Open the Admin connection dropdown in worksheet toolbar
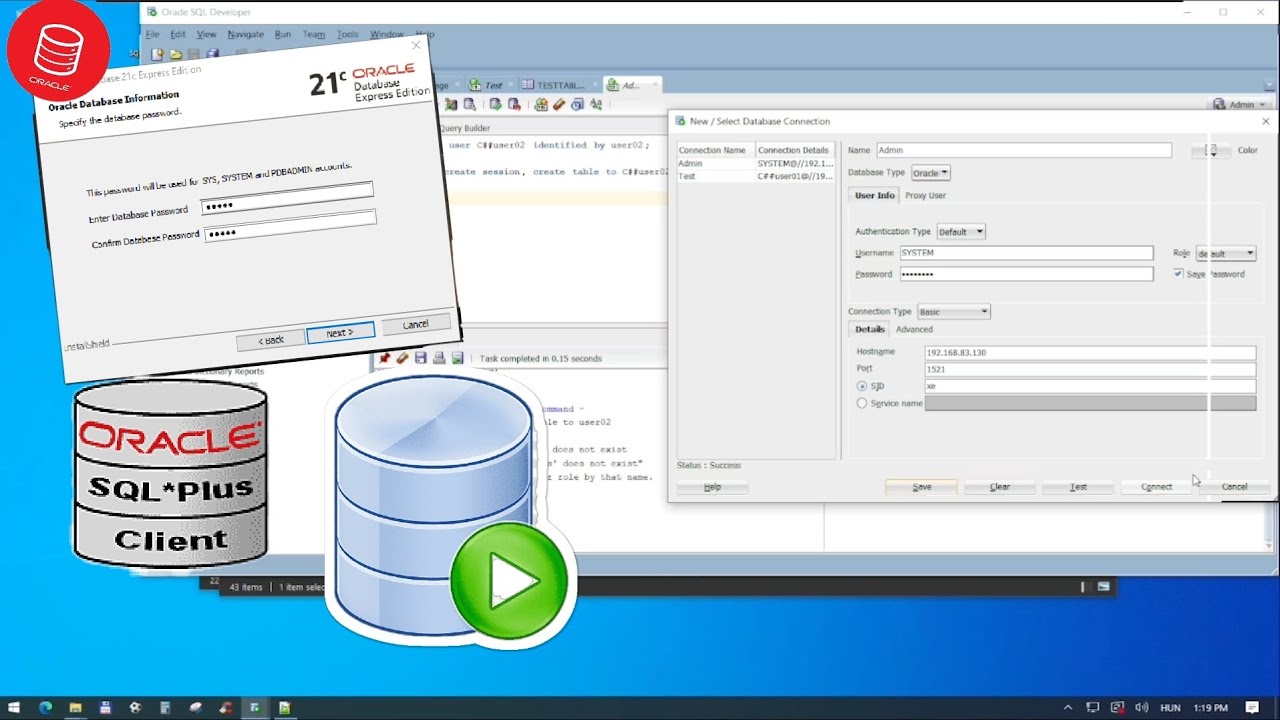This screenshot has height=720, width=1280. click(1239, 104)
